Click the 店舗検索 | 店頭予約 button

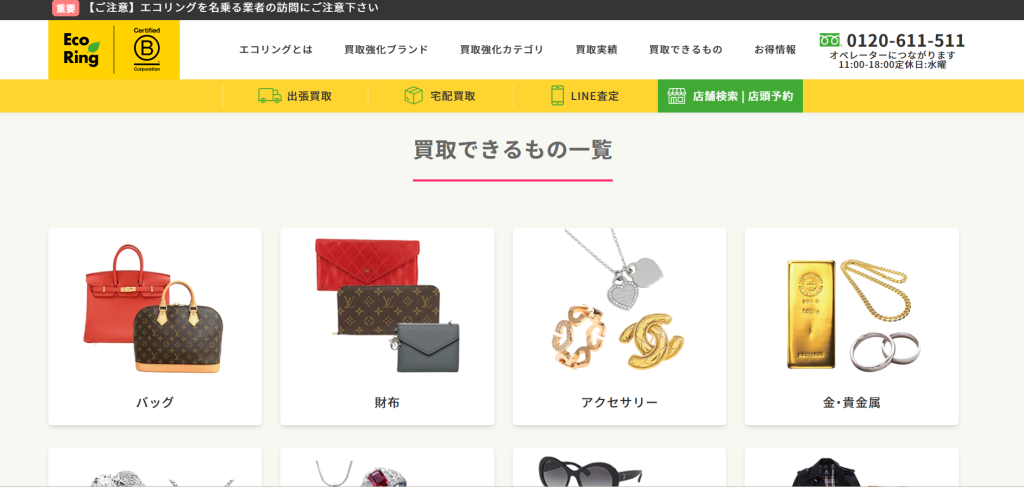point(730,96)
